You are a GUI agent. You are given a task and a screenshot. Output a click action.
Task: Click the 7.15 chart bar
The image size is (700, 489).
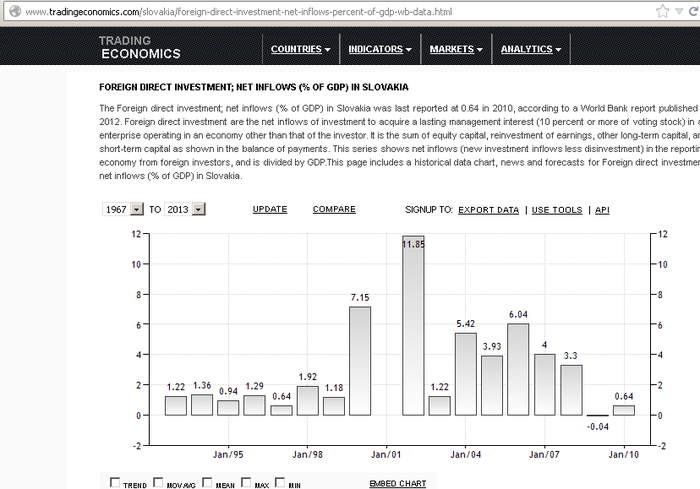coord(360,361)
